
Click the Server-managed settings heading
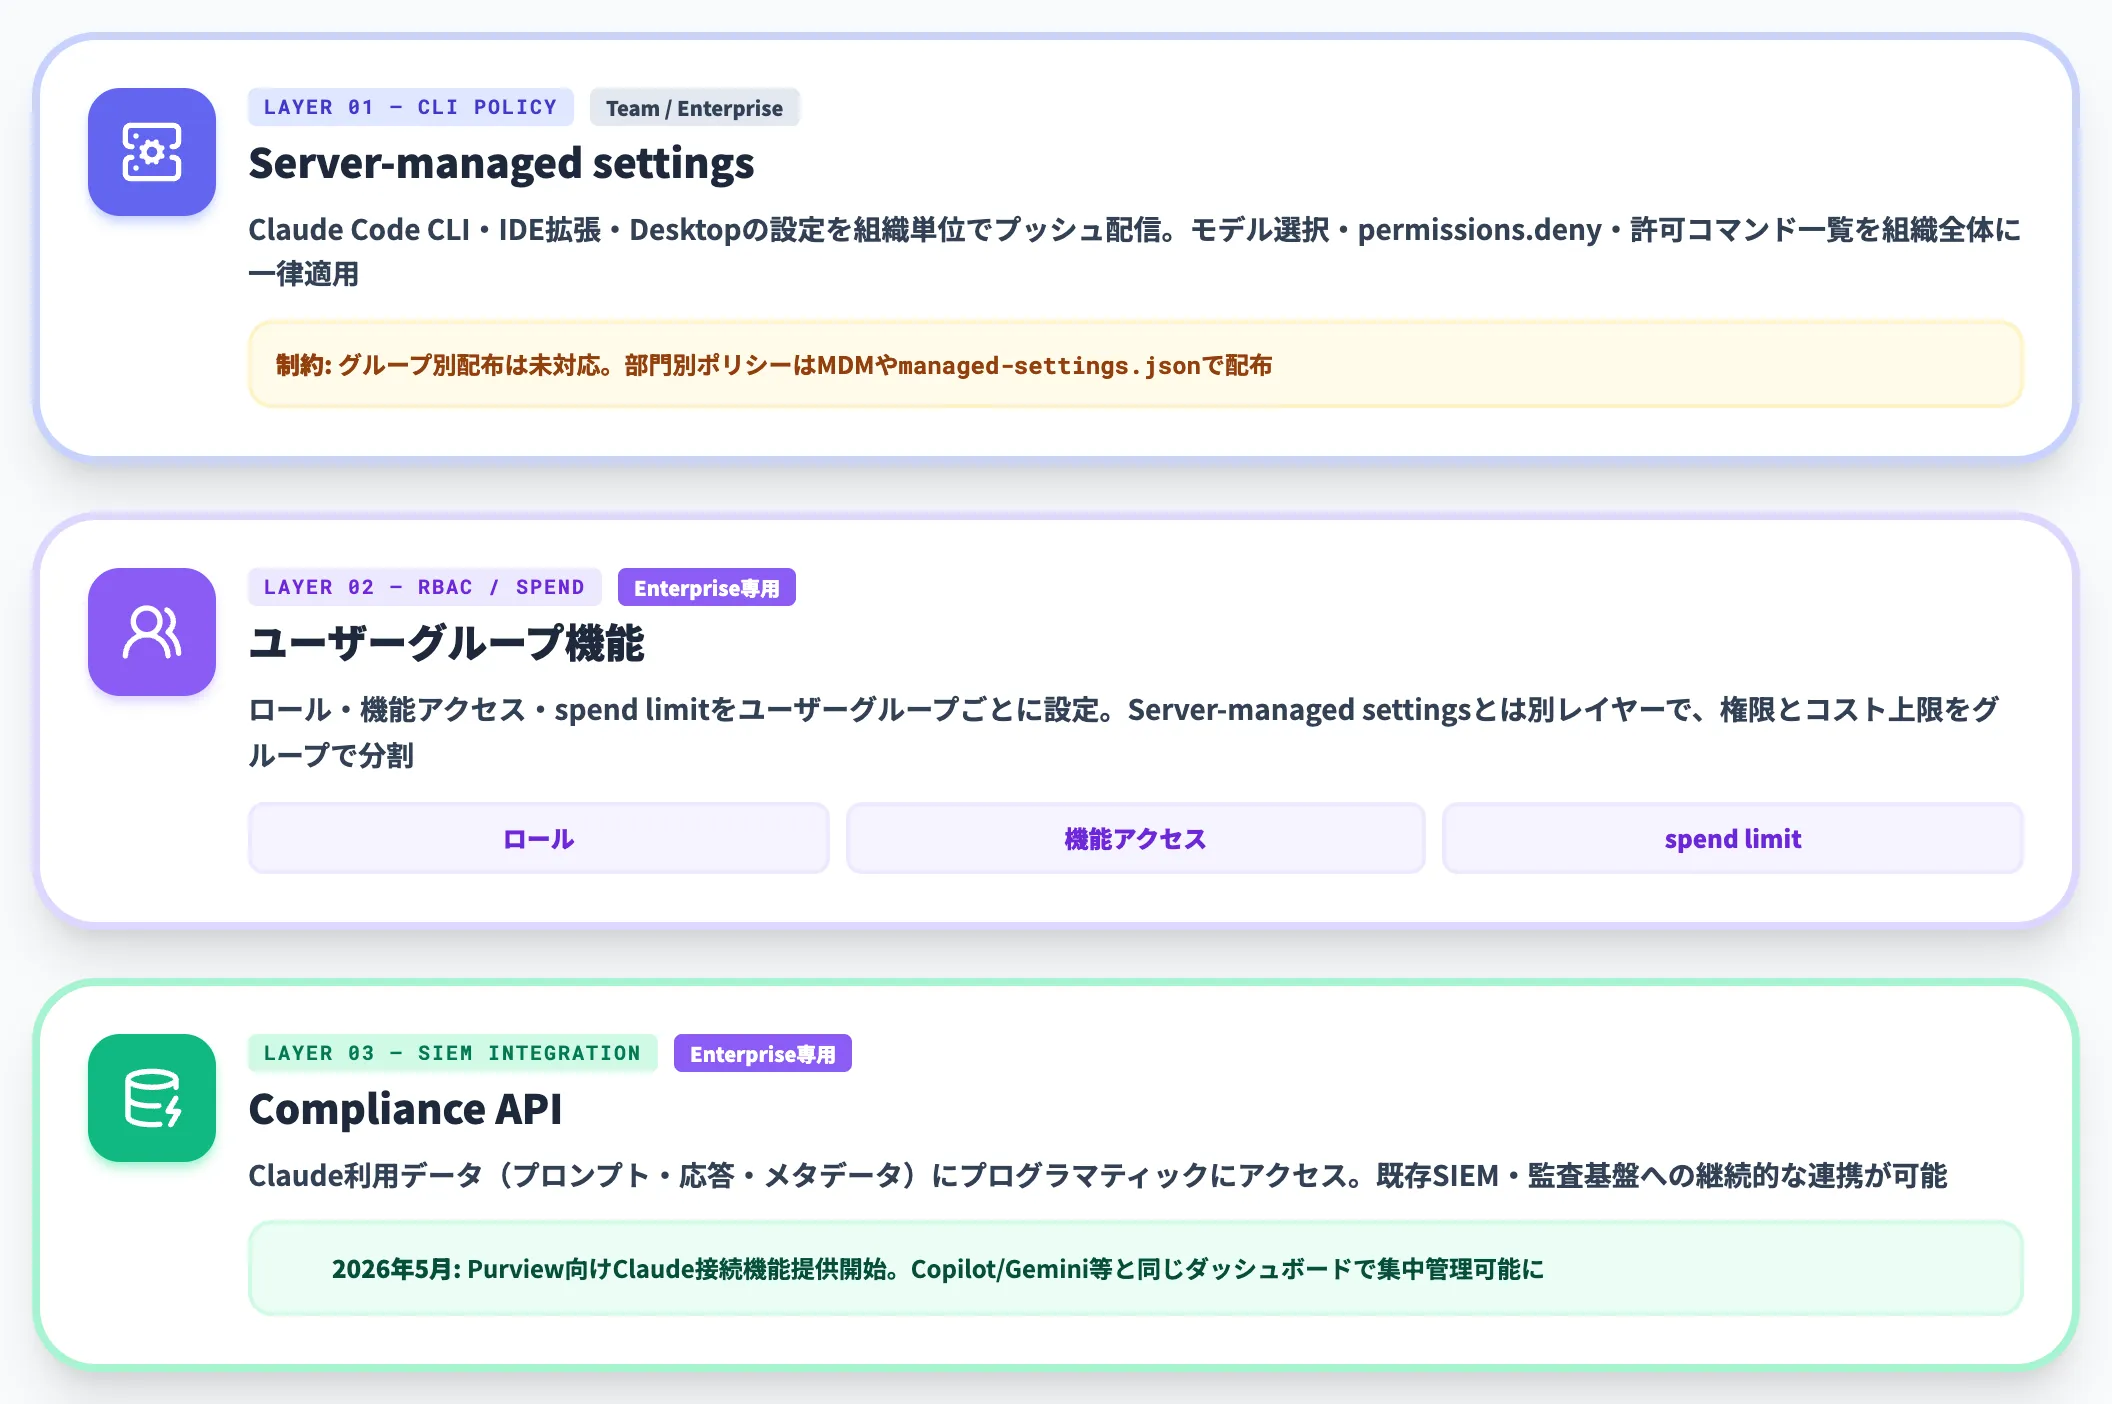[501, 163]
